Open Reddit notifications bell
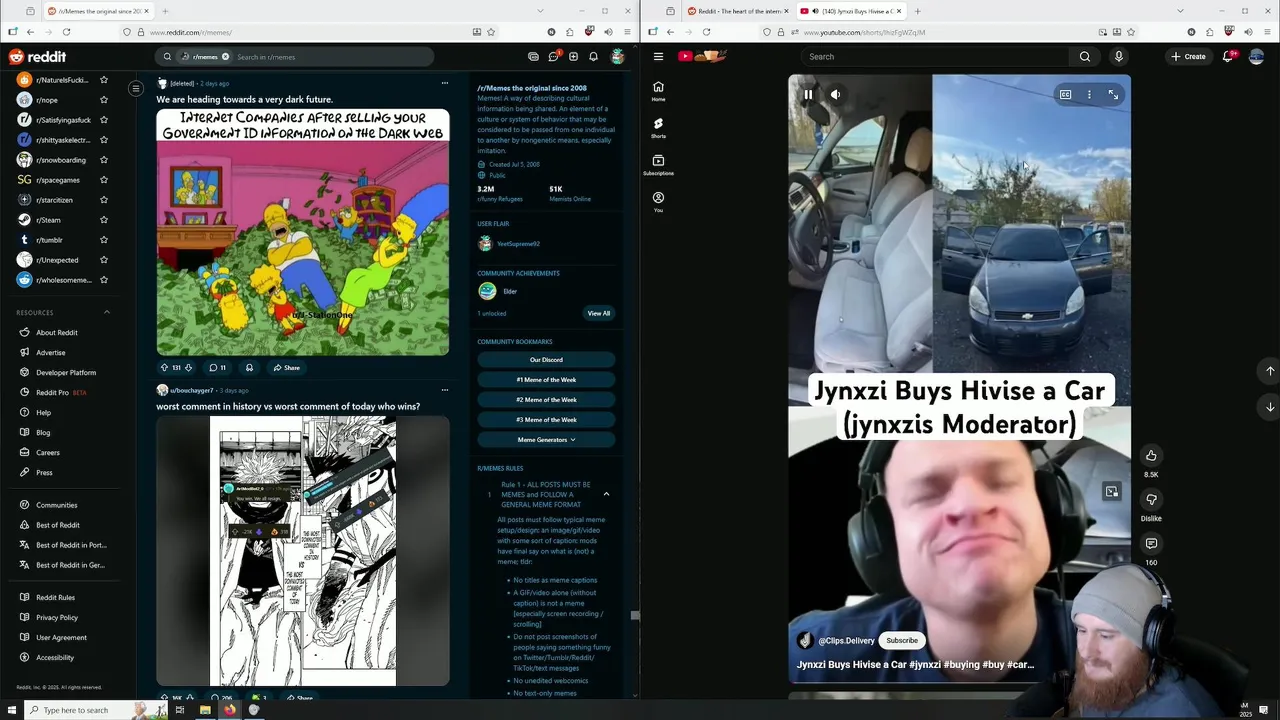 [x=593, y=57]
